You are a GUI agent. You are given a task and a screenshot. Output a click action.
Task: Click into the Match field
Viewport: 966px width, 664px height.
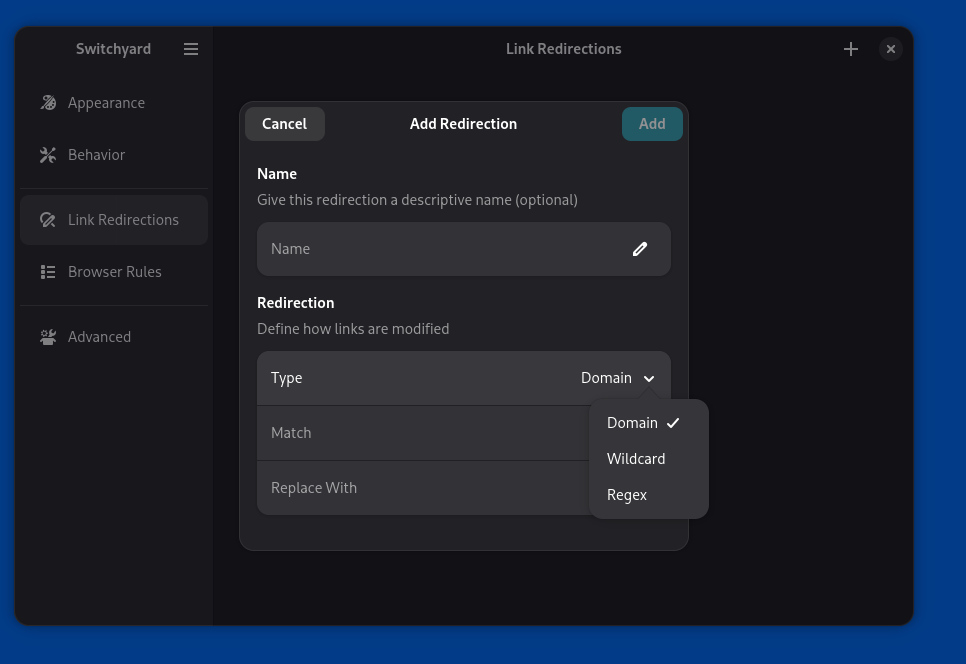(420, 433)
